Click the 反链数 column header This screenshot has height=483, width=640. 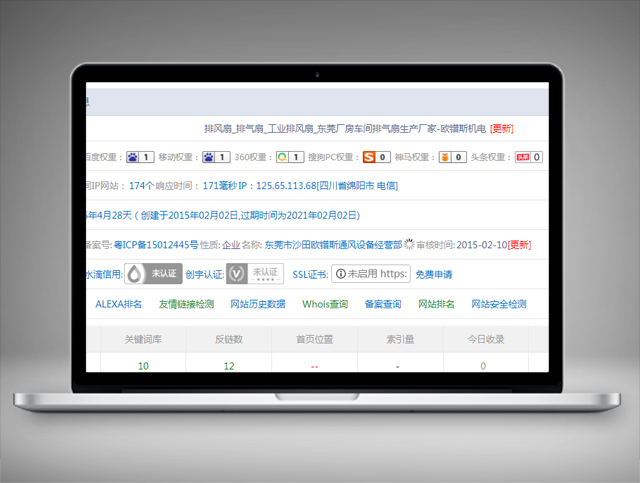click(x=229, y=339)
